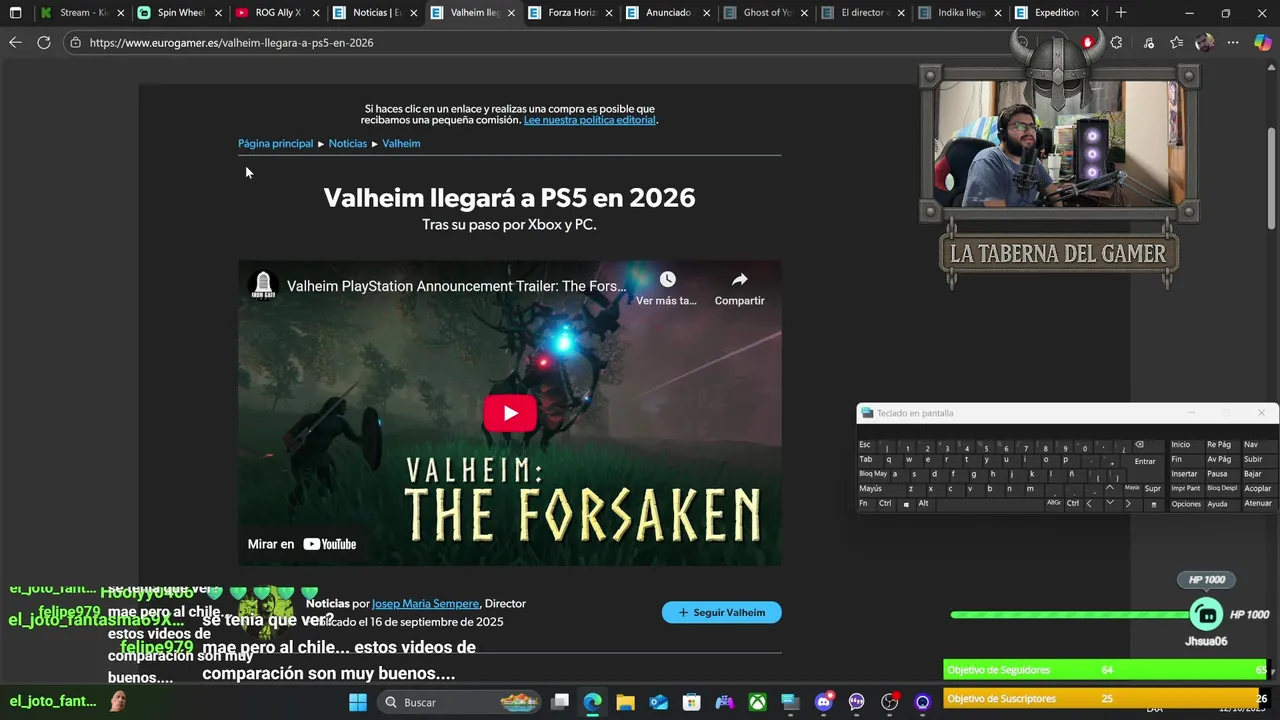The width and height of the screenshot is (1280, 720).
Task: Switch to the Ghost of Yotei tab
Action: [767, 13]
